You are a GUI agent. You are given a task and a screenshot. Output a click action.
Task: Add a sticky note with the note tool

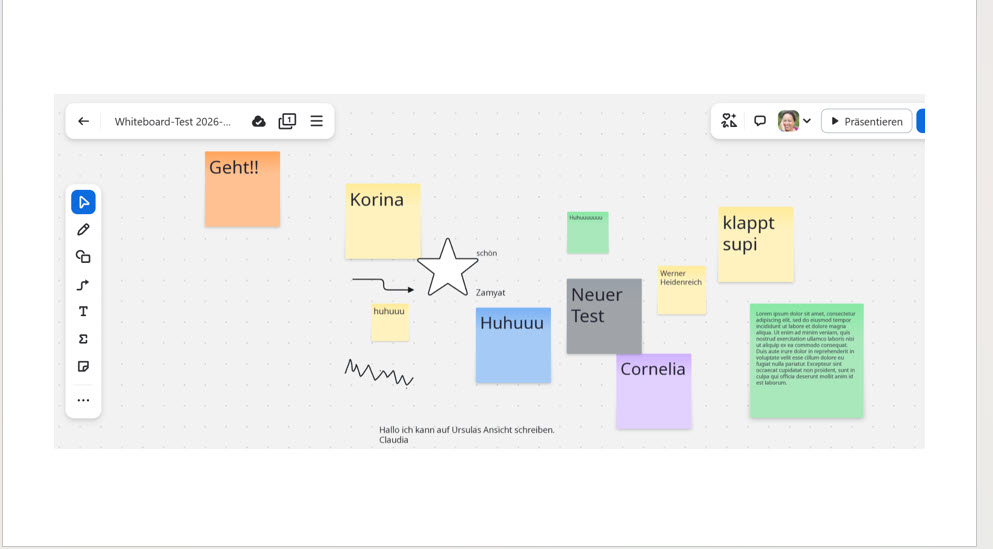83,367
